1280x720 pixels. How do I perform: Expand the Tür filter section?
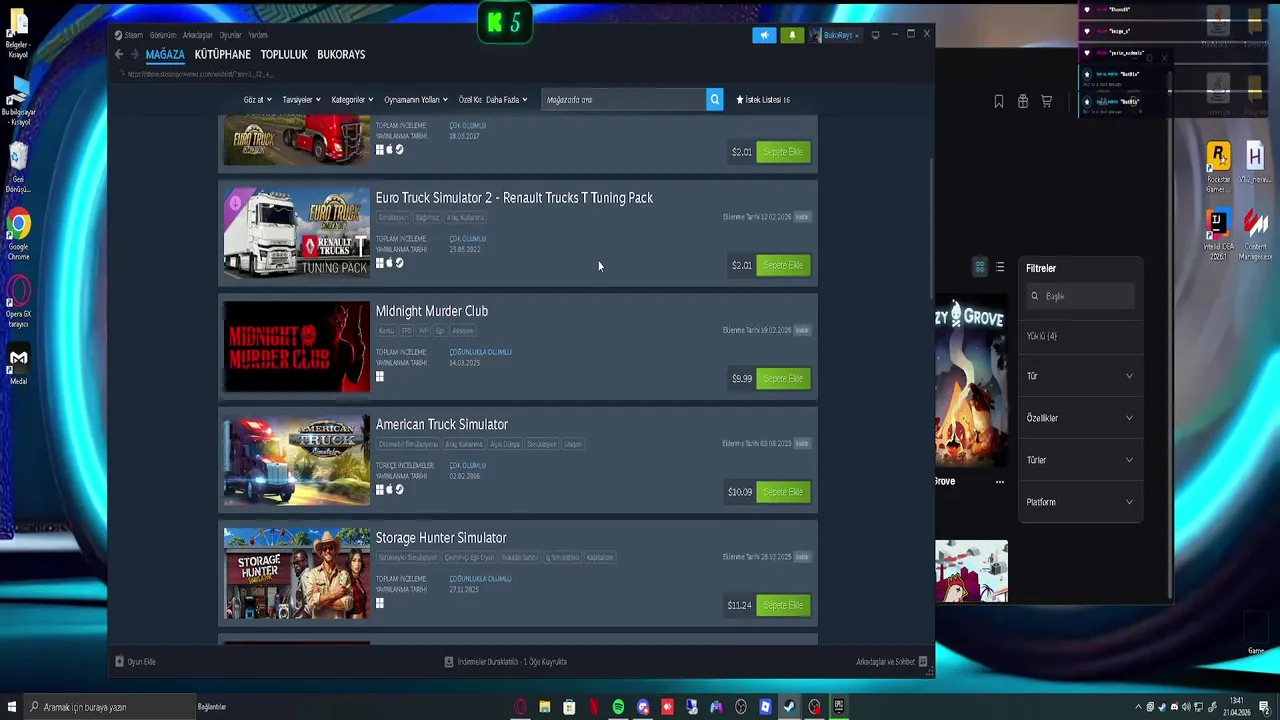tap(1080, 376)
